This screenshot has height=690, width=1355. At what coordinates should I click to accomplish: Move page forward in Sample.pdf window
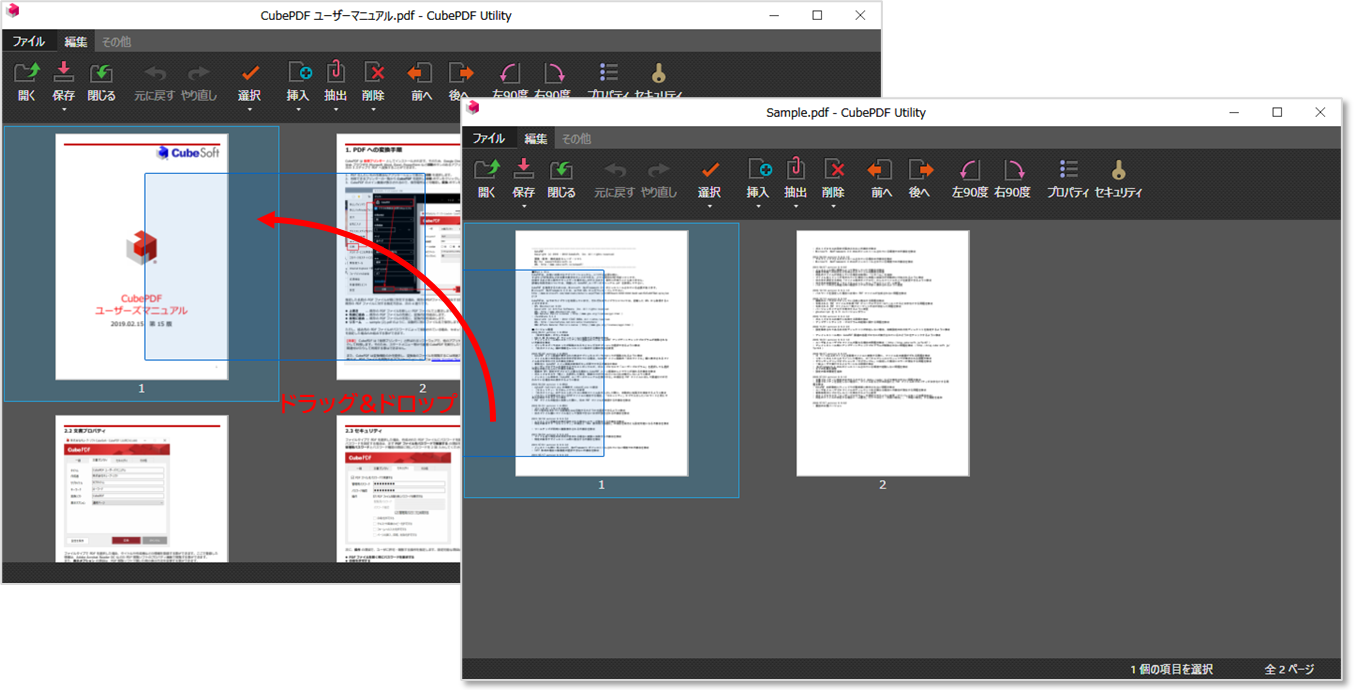point(880,169)
